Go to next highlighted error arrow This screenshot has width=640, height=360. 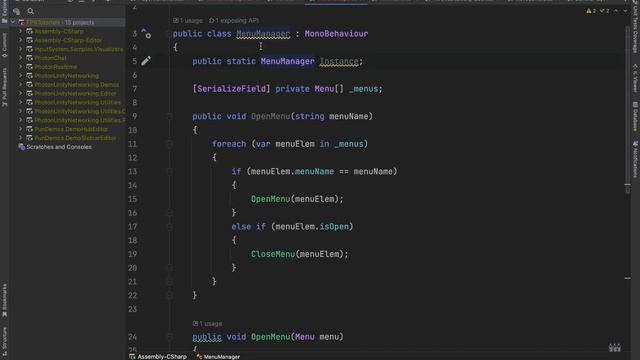[x=625, y=11]
